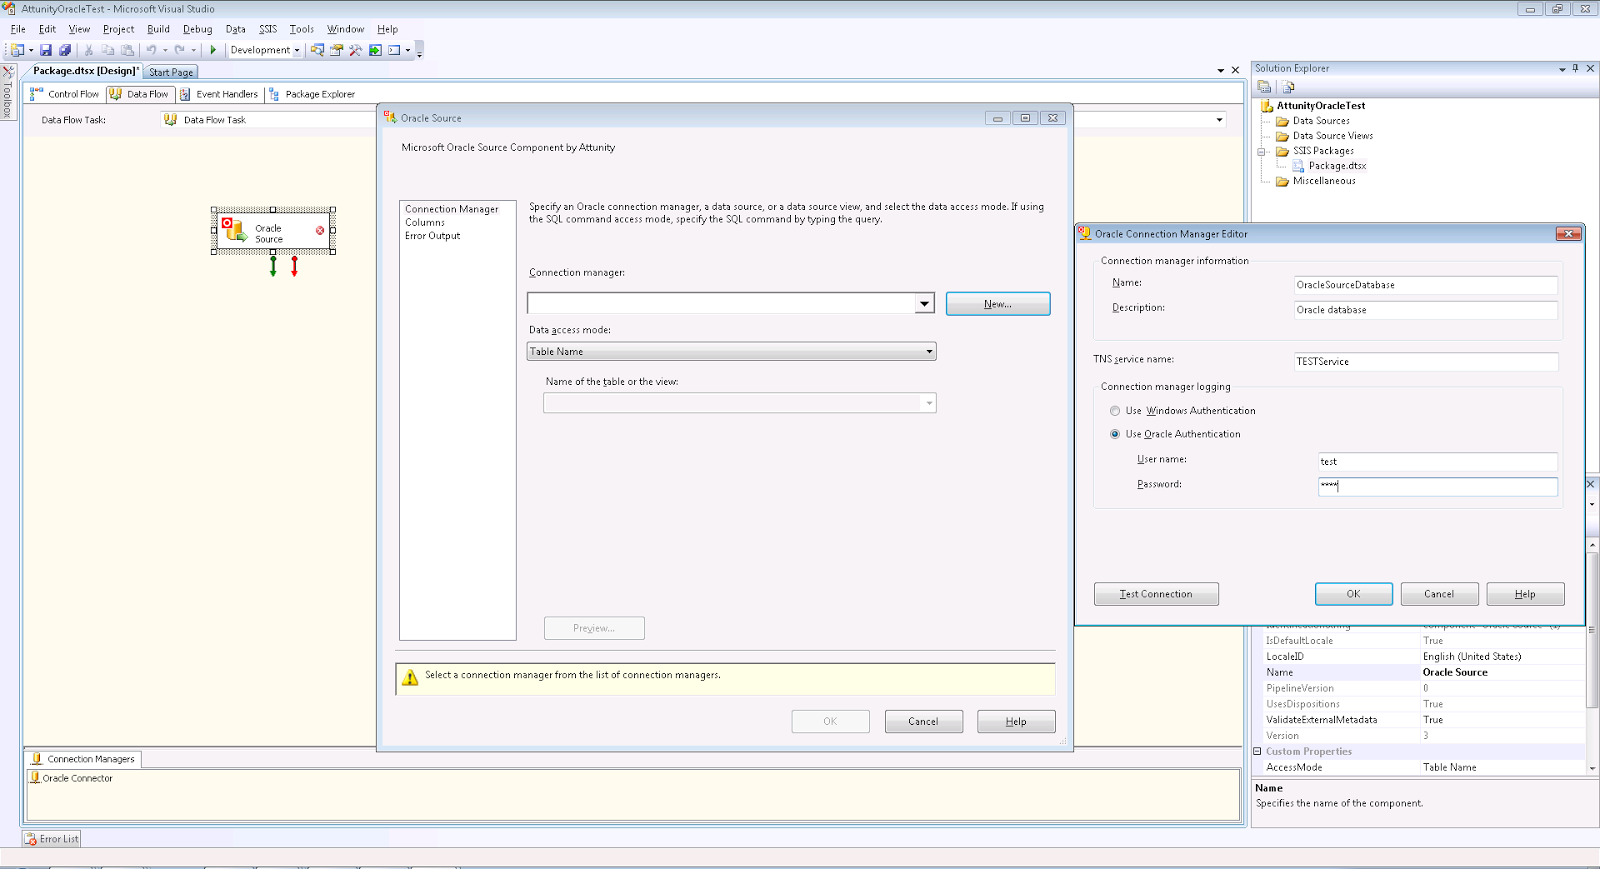Open the Connection manager dropdown

point(924,303)
